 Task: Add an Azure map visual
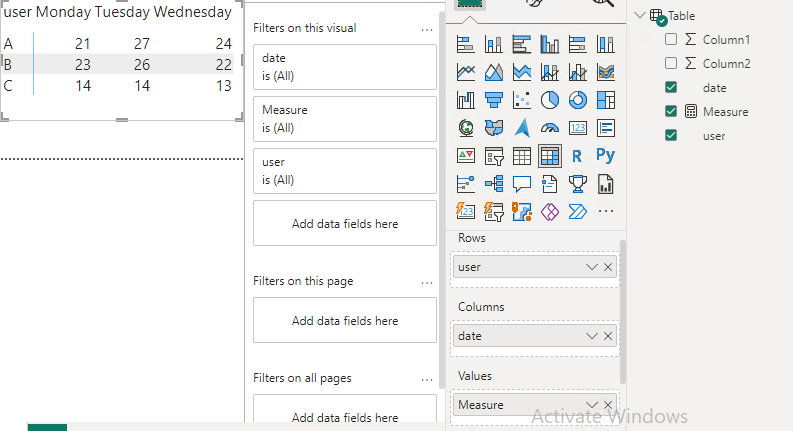[521, 128]
